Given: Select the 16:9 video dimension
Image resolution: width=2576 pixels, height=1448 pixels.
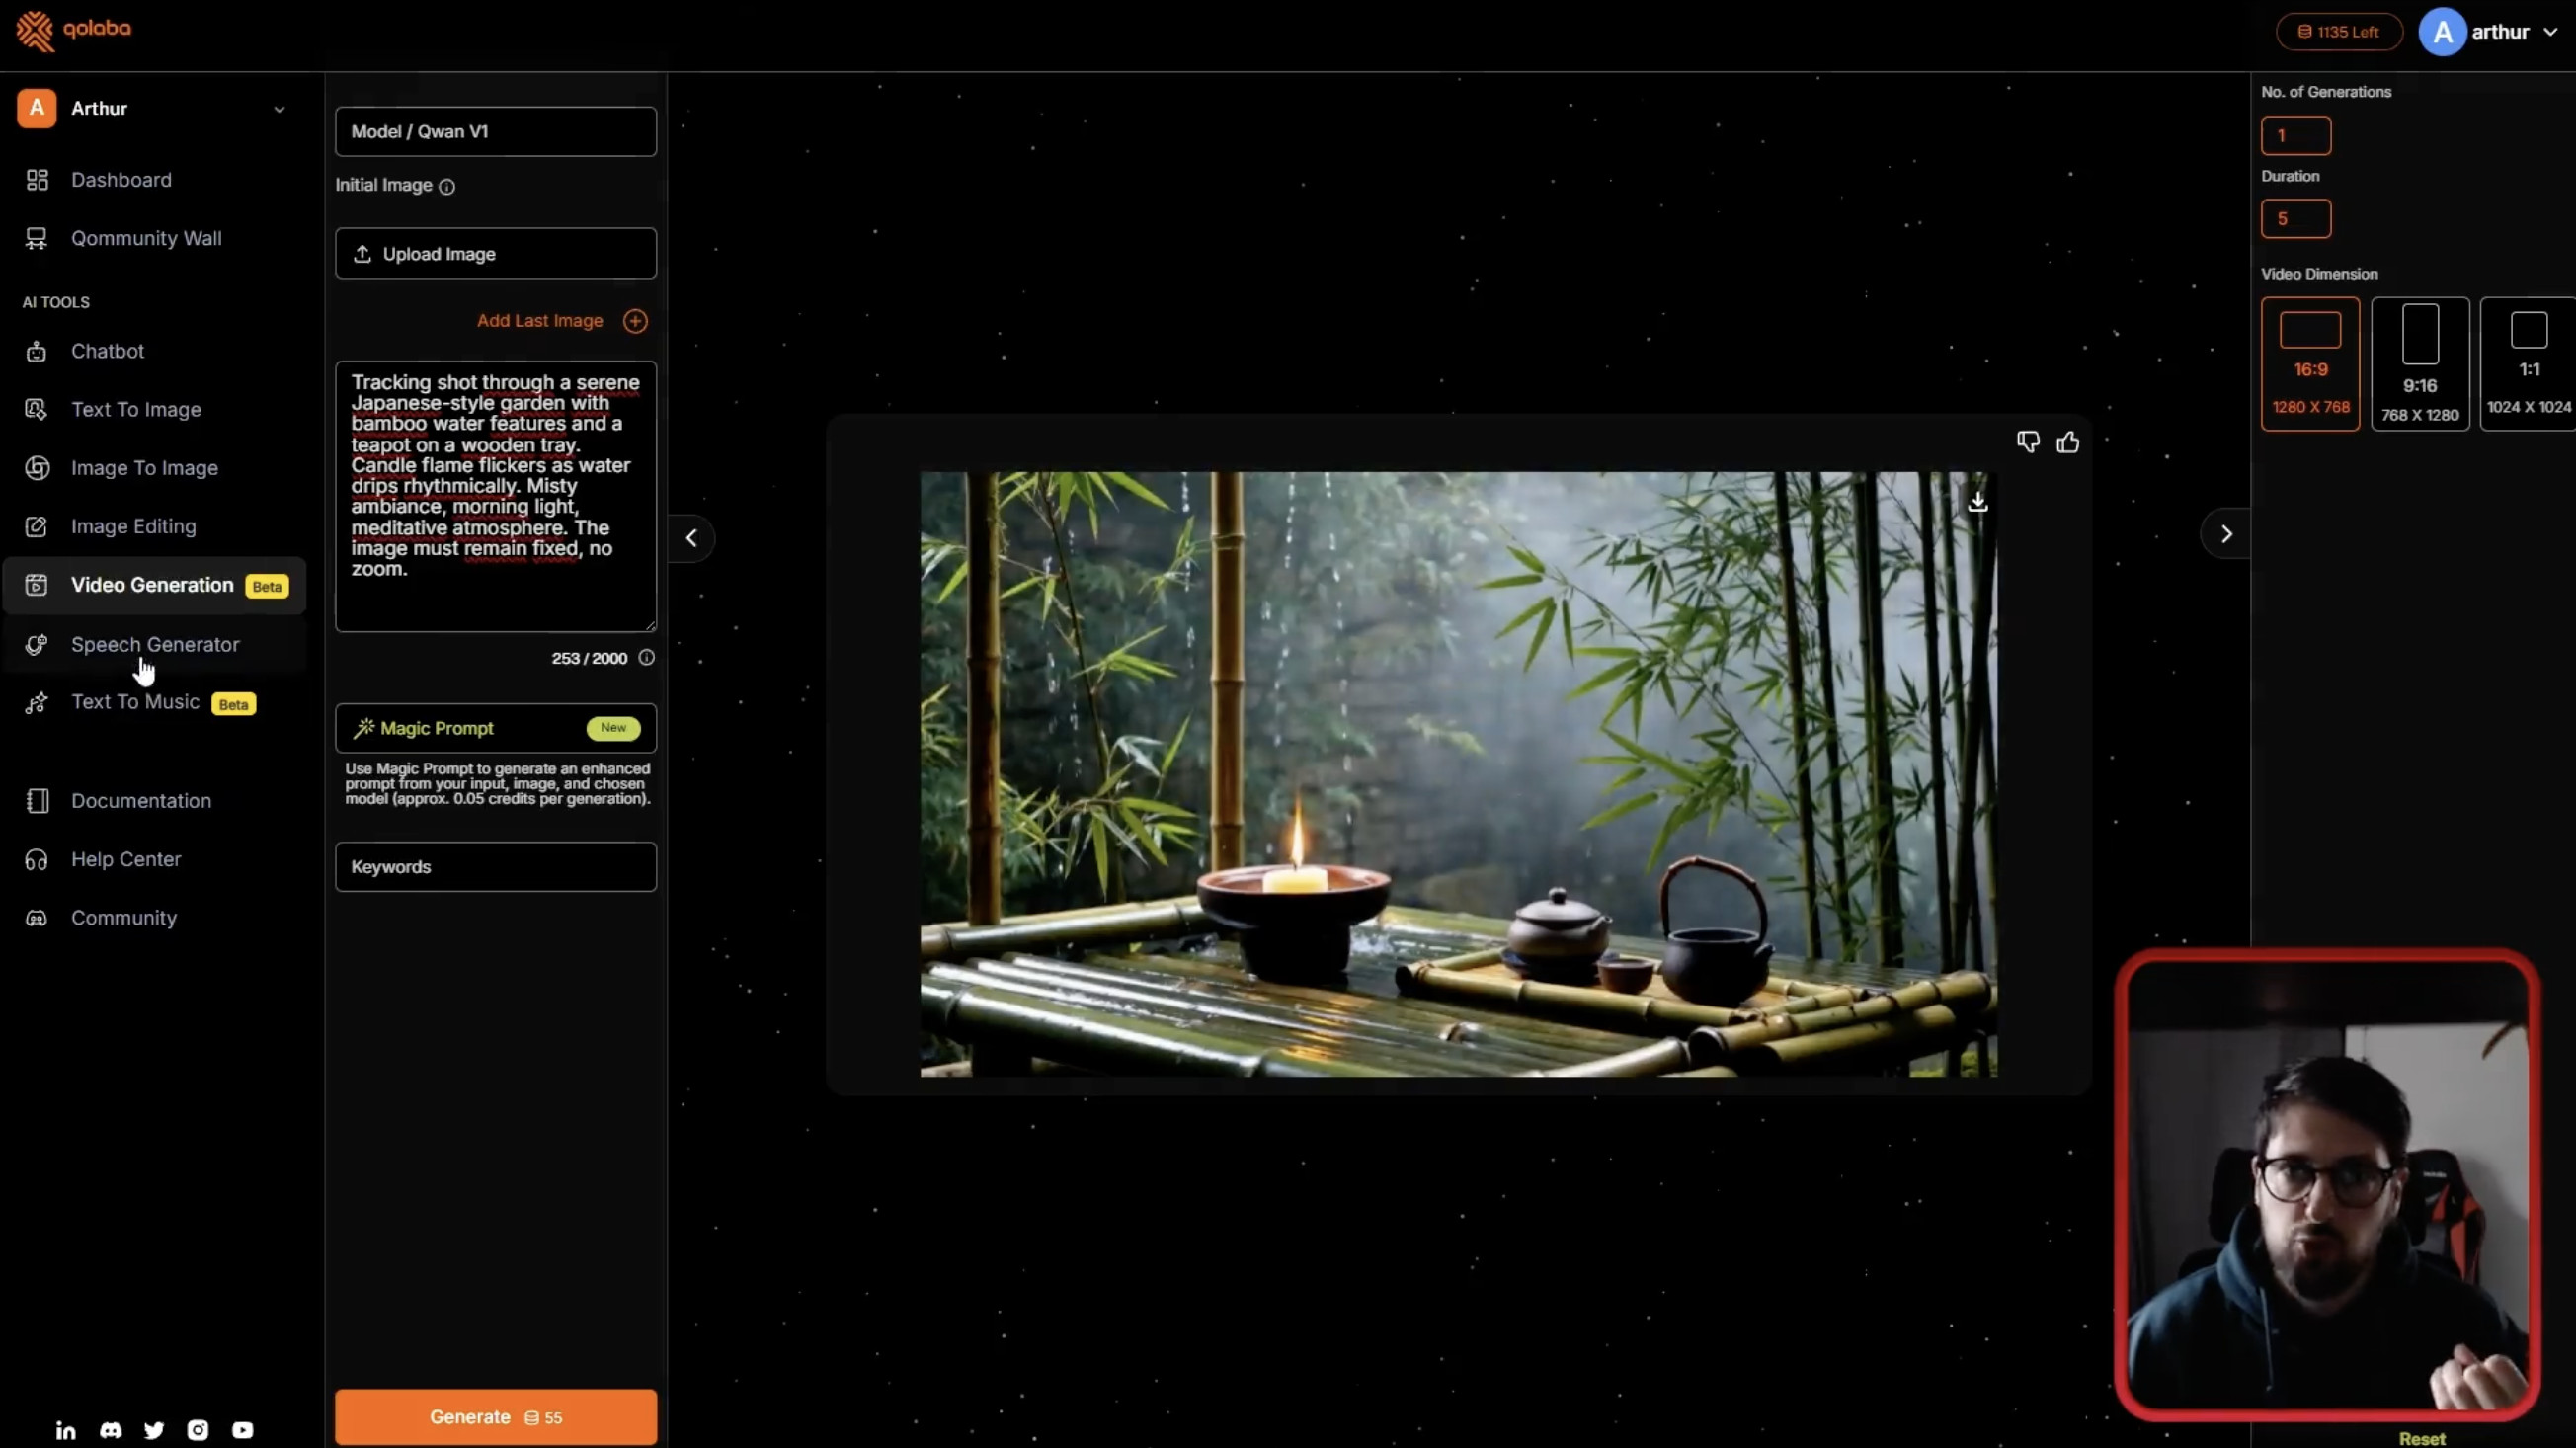Looking at the screenshot, I should (x=2310, y=364).
